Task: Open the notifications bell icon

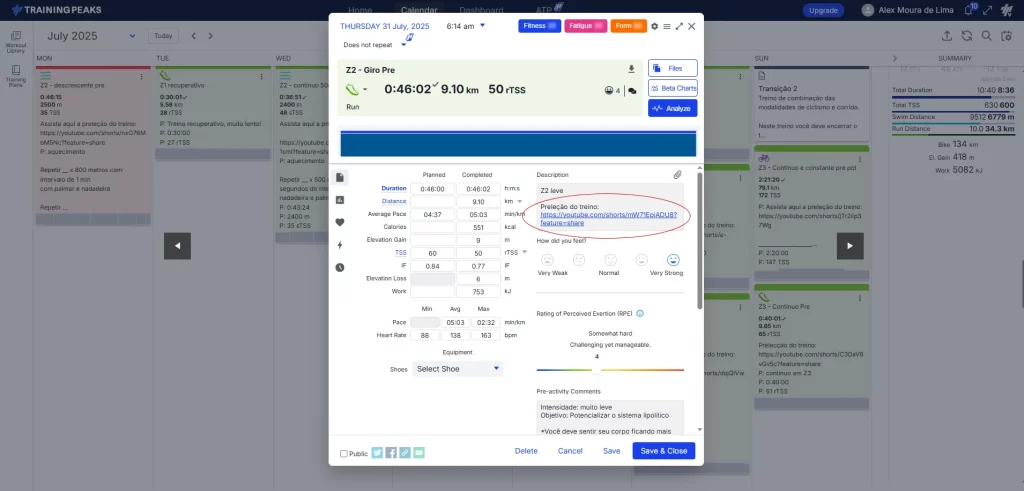Action: coord(968,10)
